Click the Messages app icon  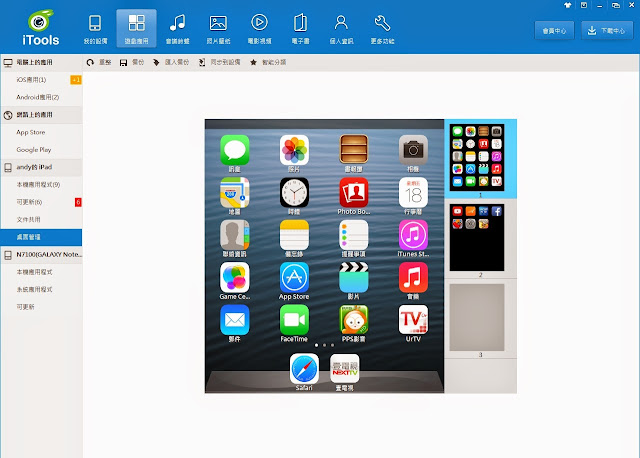[235, 150]
